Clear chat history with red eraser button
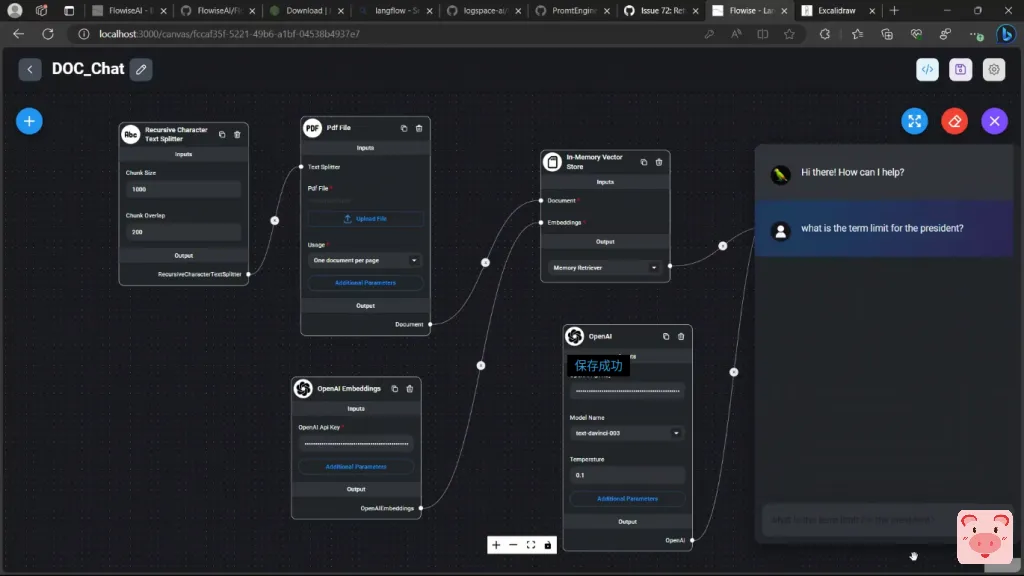Viewport: 1024px width, 576px height. (954, 121)
